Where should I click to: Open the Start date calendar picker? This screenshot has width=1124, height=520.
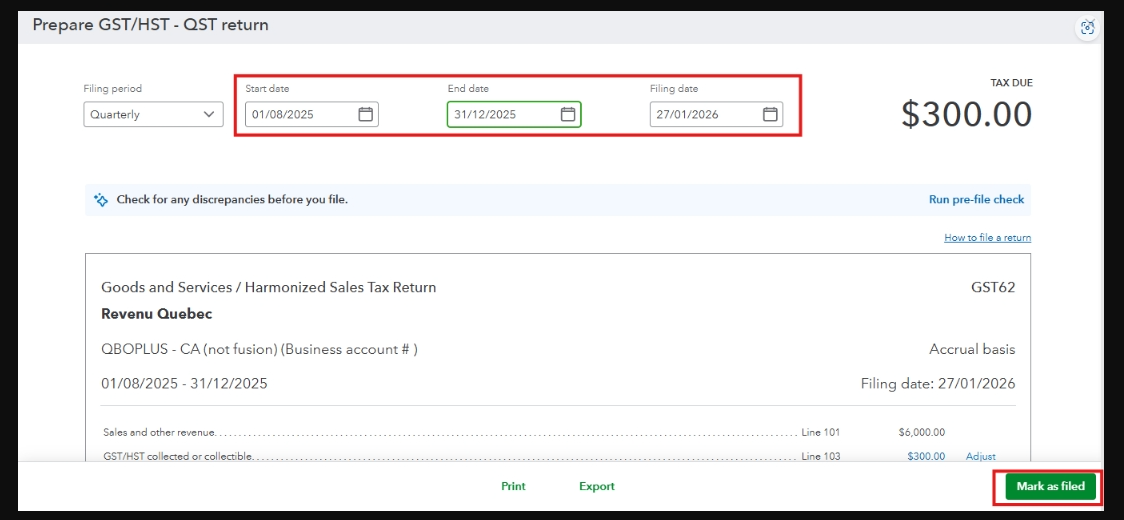(x=366, y=114)
